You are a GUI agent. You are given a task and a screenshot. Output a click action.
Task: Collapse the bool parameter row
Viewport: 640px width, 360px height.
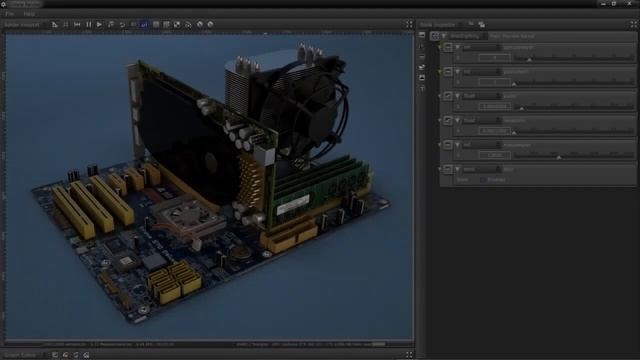[458, 169]
